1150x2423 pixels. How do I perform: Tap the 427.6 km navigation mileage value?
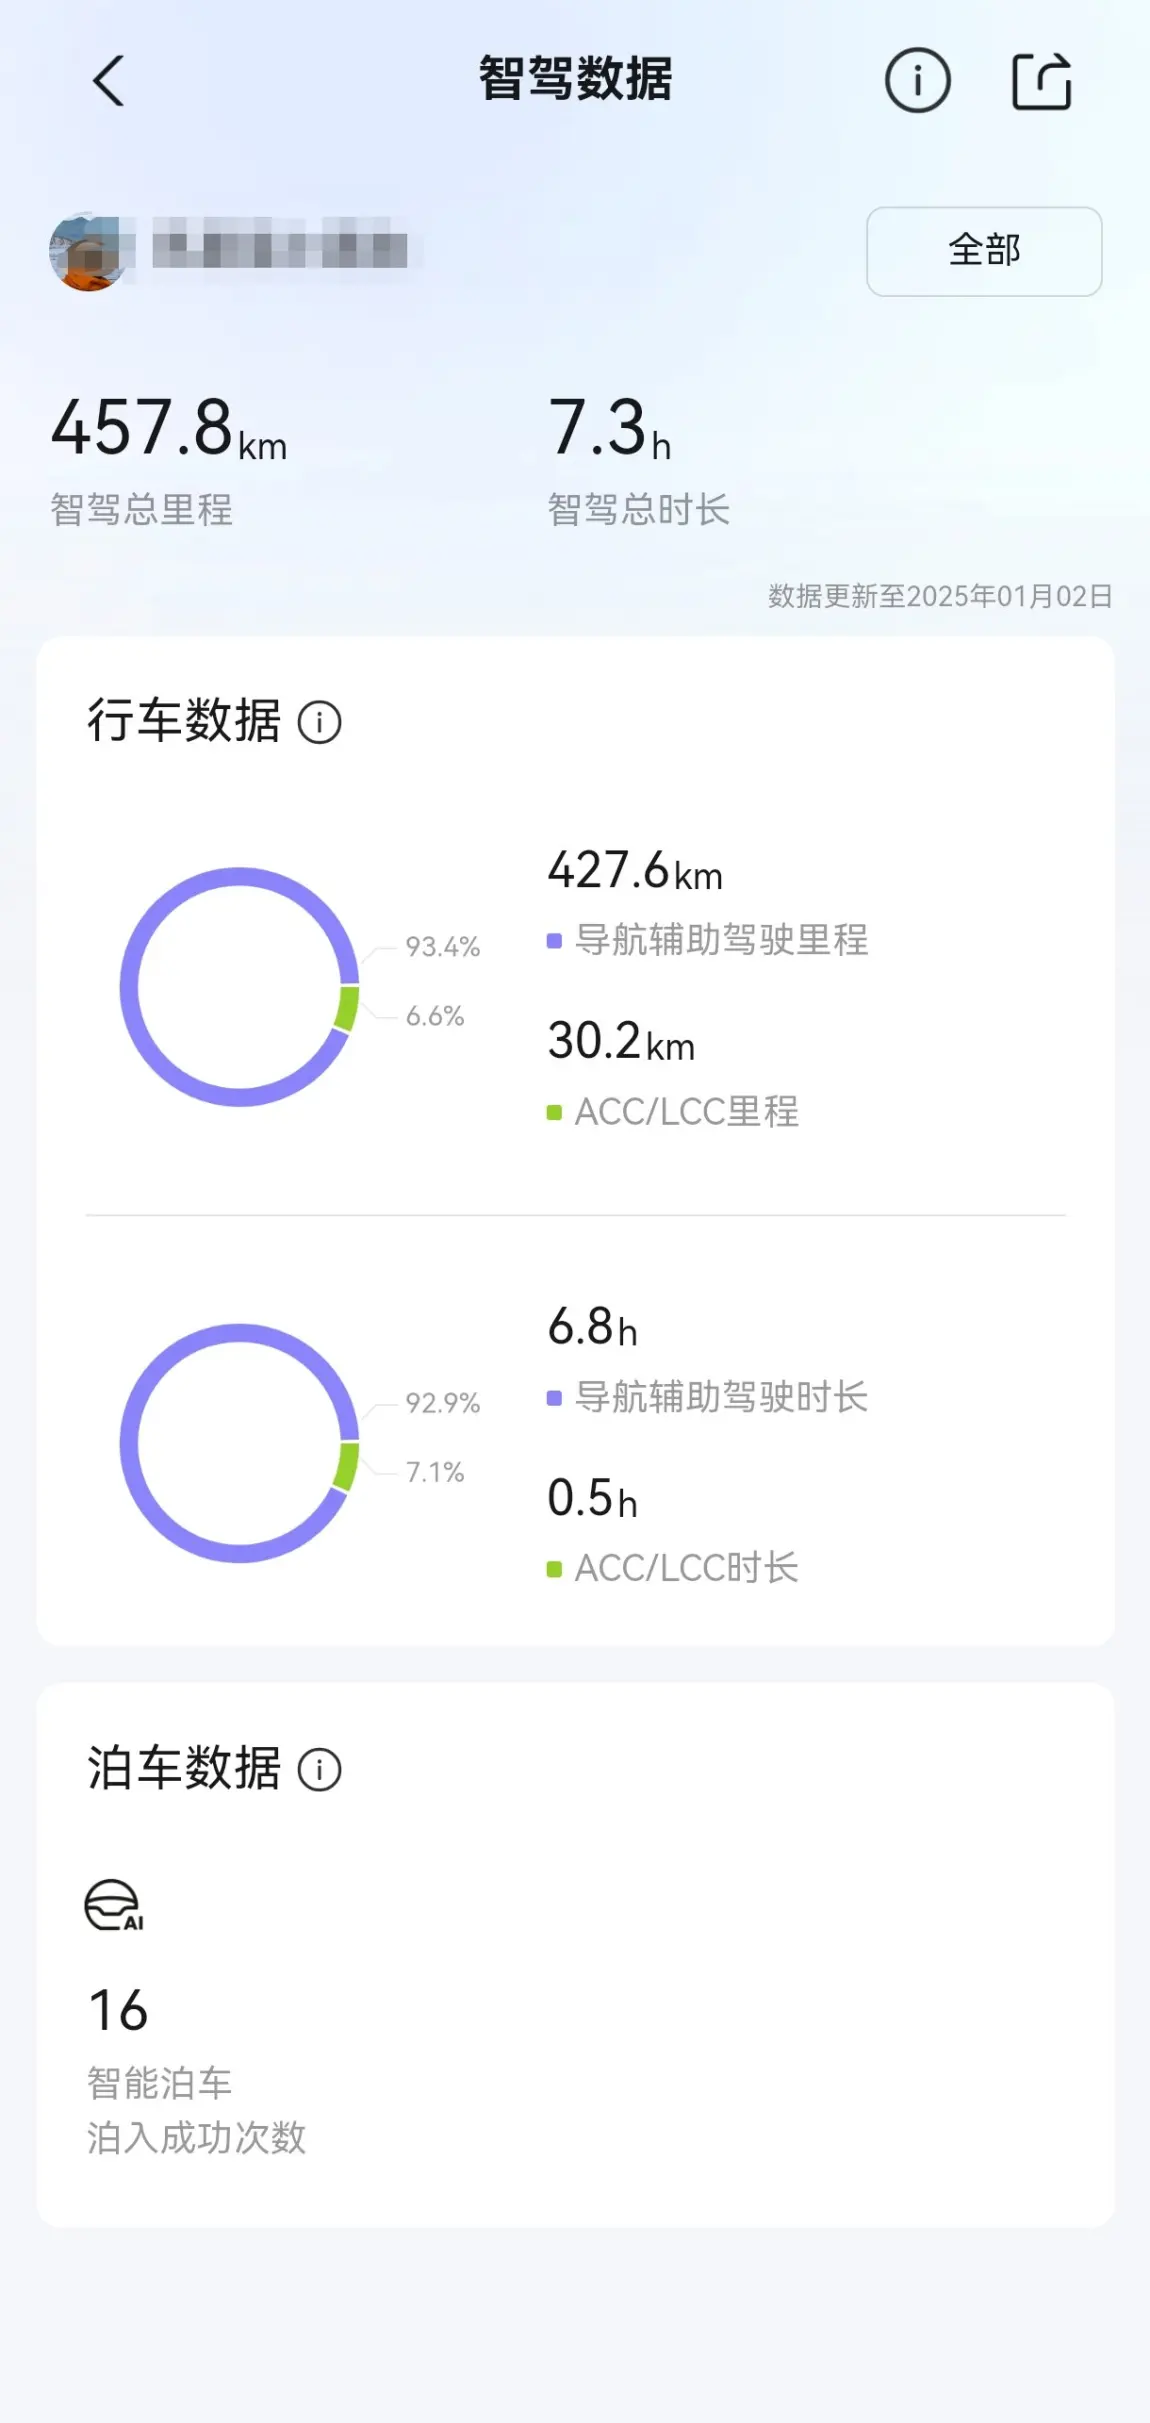tap(634, 870)
